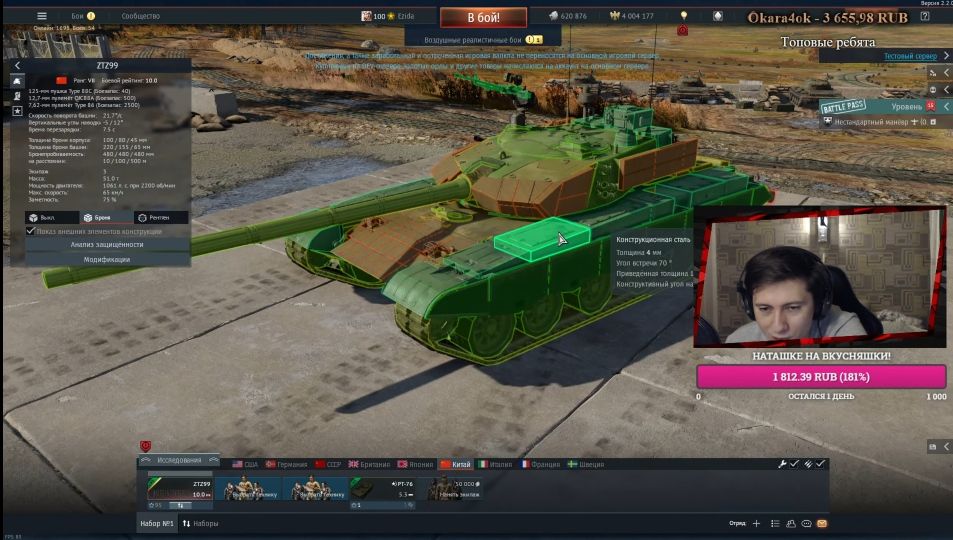Switch view mode to Рентген
Screen dimensions: 953x540
click(161, 218)
